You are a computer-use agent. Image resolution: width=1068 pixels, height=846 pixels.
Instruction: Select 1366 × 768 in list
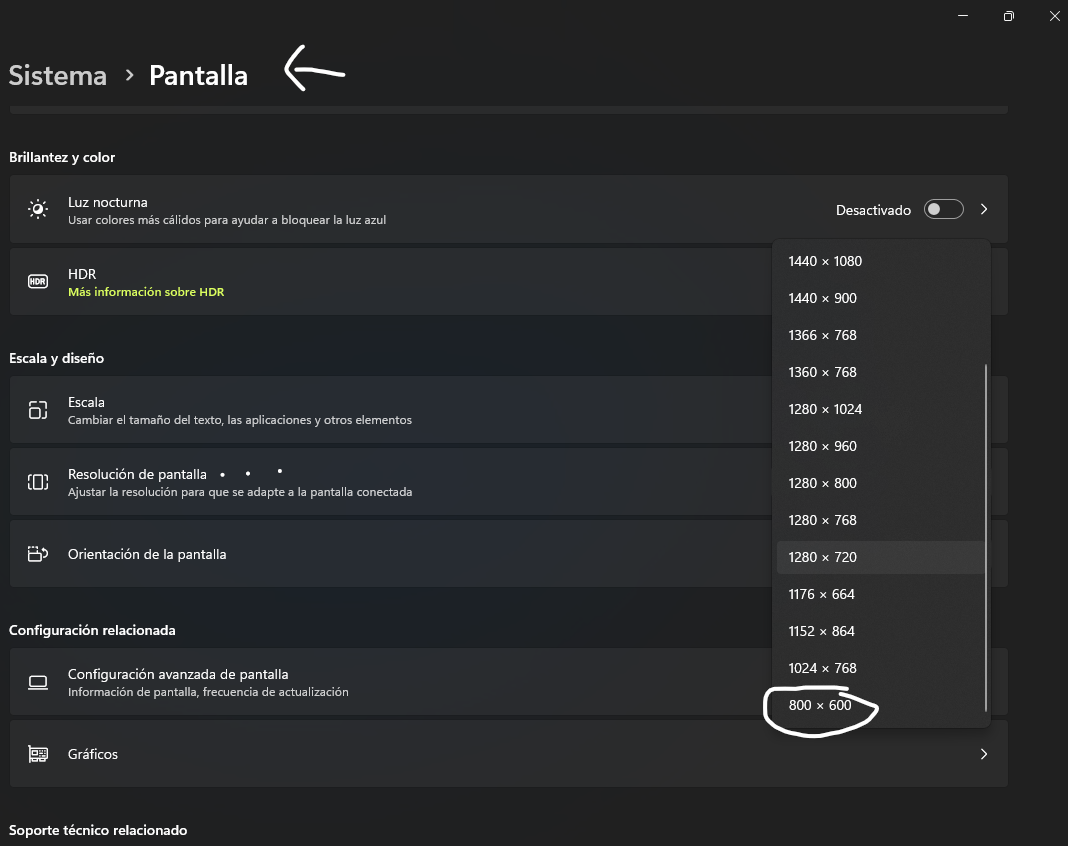tap(879, 335)
